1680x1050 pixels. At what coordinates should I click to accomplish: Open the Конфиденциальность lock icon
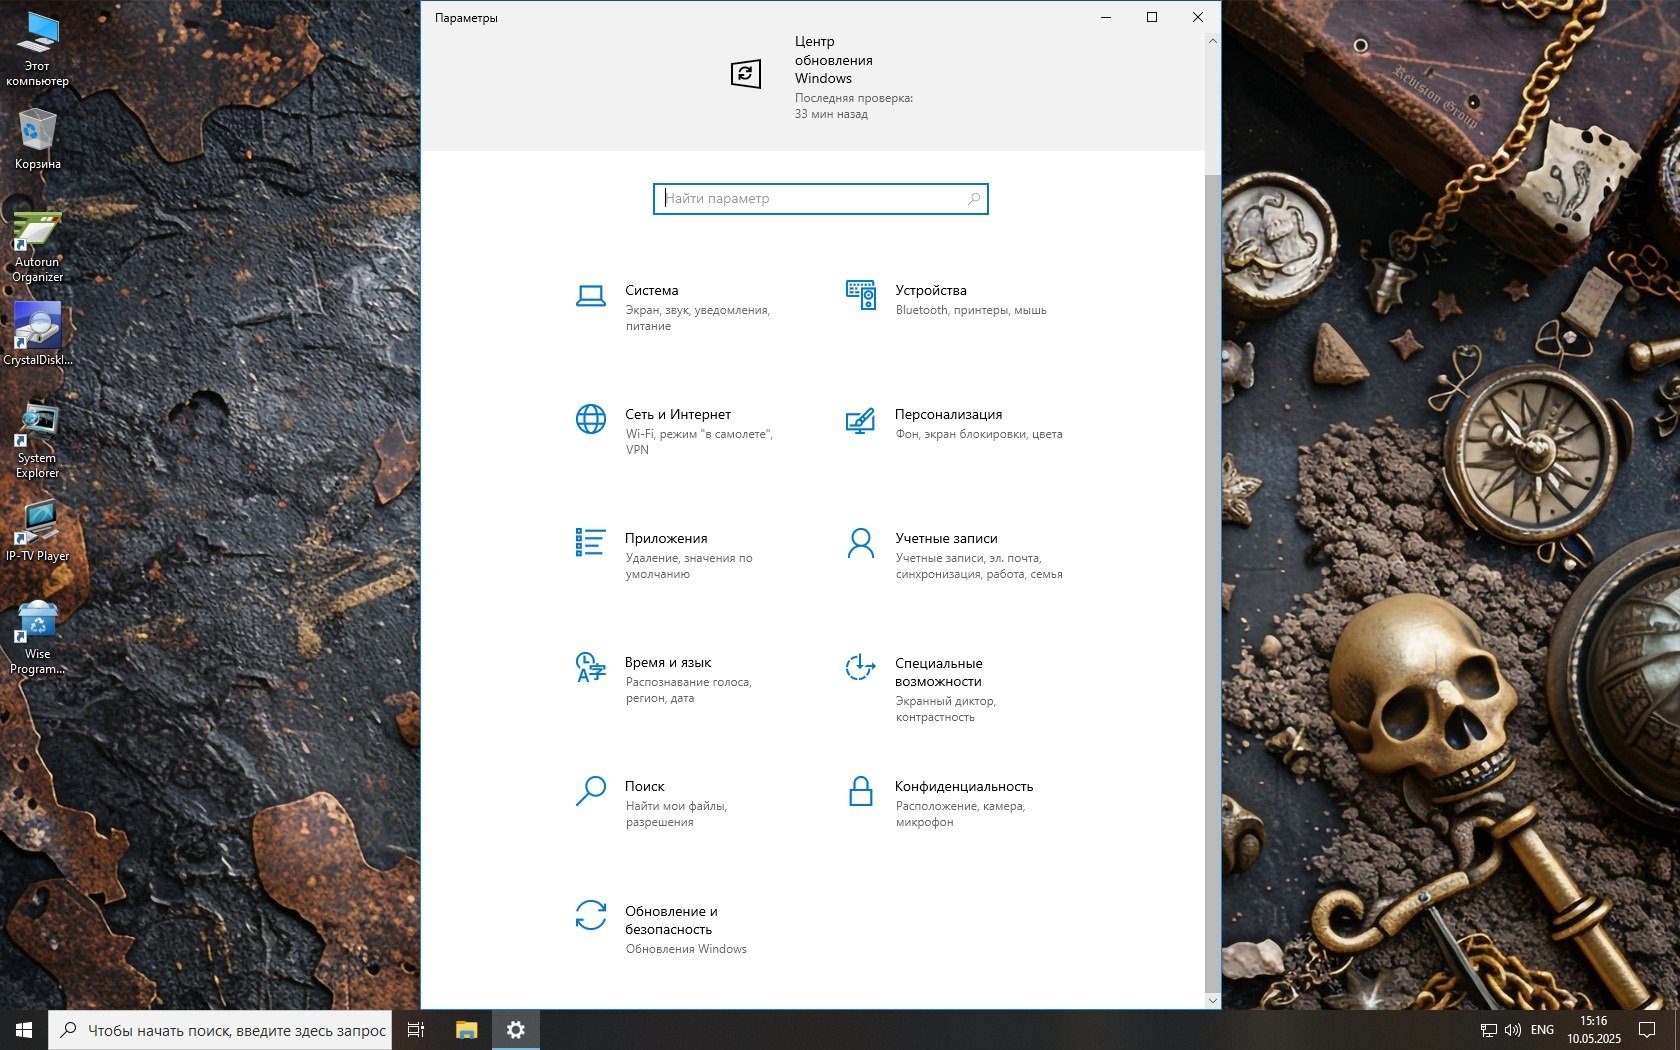(860, 791)
